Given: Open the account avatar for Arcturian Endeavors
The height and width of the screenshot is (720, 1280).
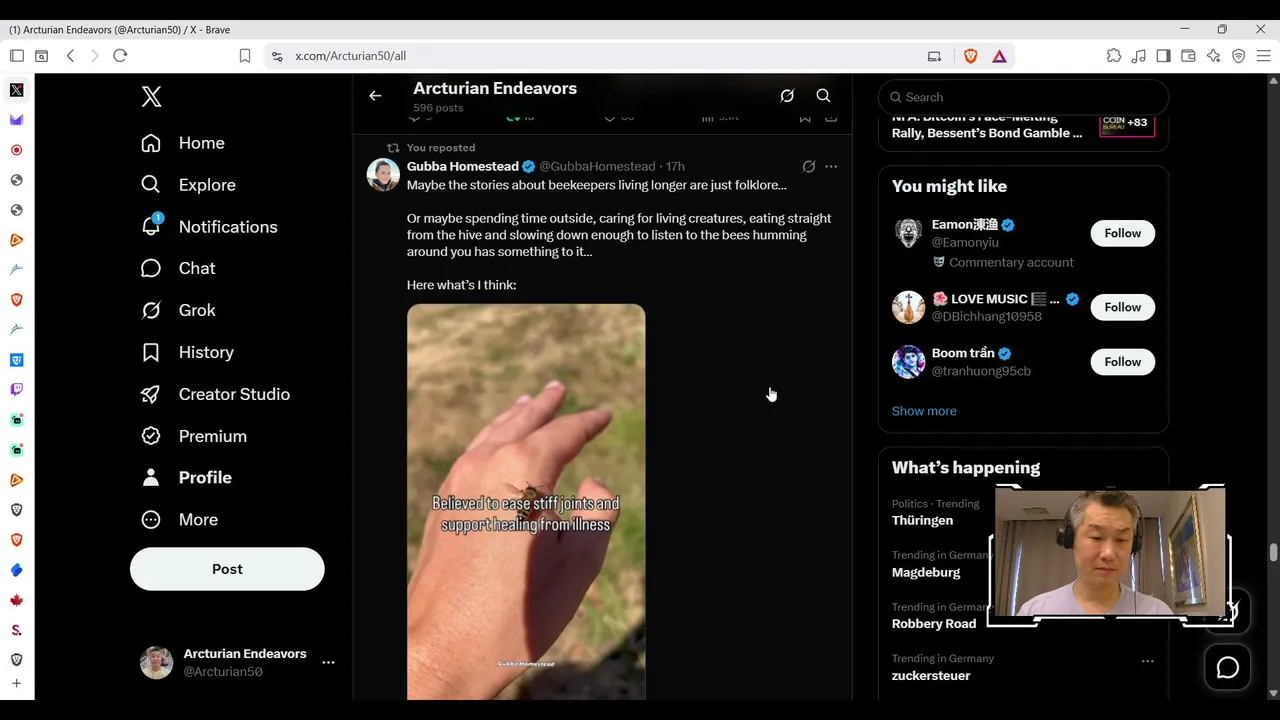Looking at the screenshot, I should tap(156, 662).
